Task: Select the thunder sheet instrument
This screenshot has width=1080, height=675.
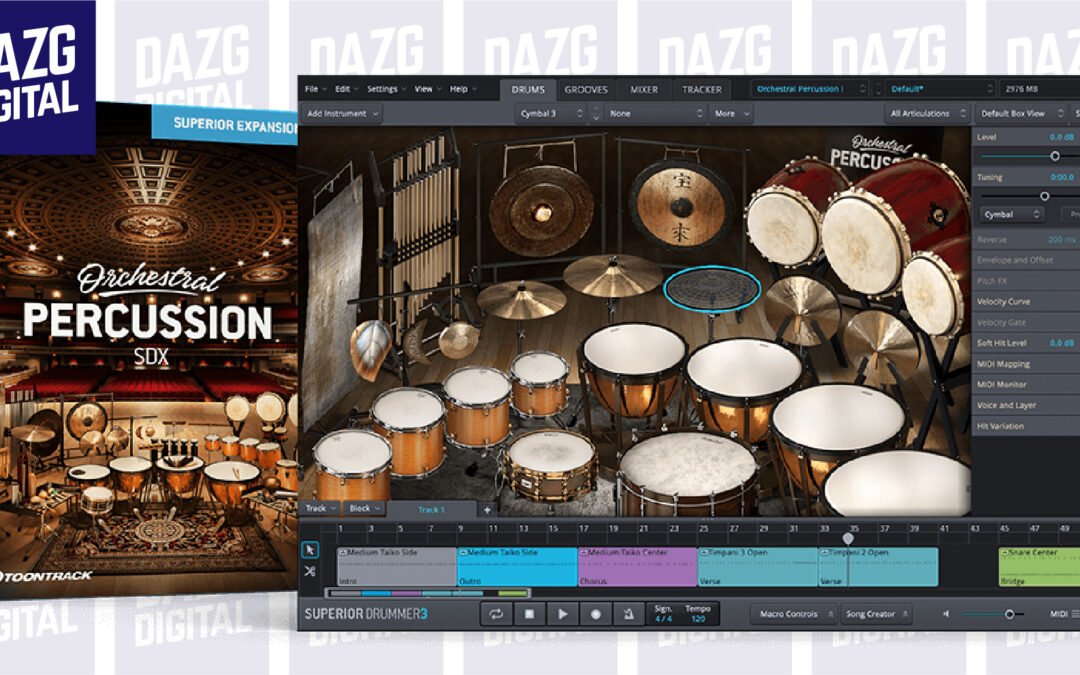Action: click(x=335, y=296)
